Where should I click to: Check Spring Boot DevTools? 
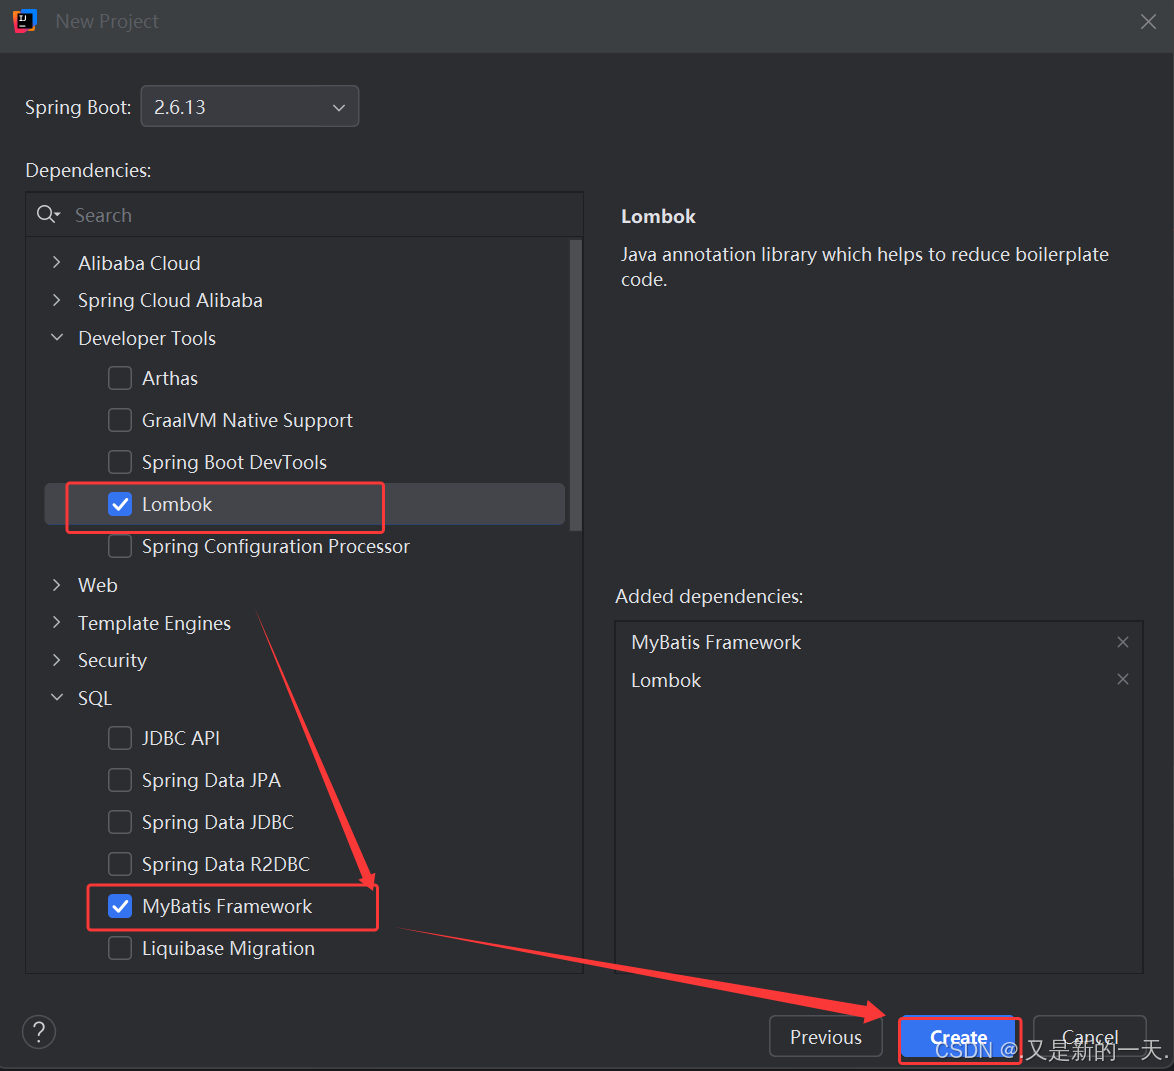pyautogui.click(x=120, y=462)
